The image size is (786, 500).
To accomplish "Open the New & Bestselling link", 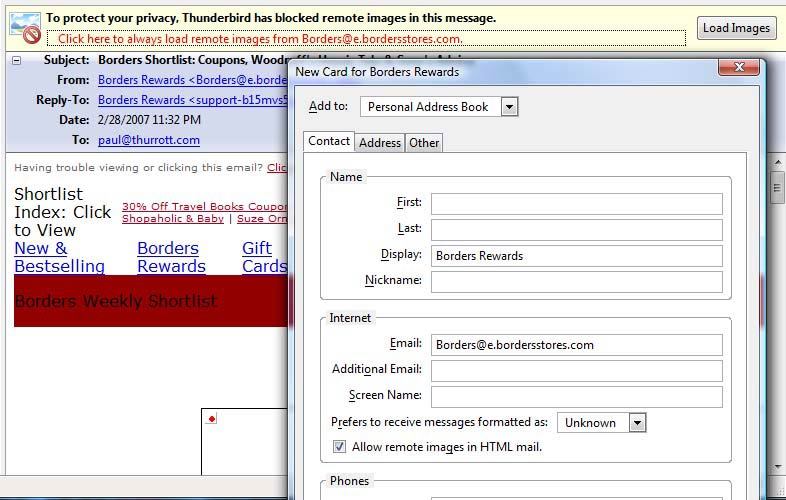I will (59, 257).
